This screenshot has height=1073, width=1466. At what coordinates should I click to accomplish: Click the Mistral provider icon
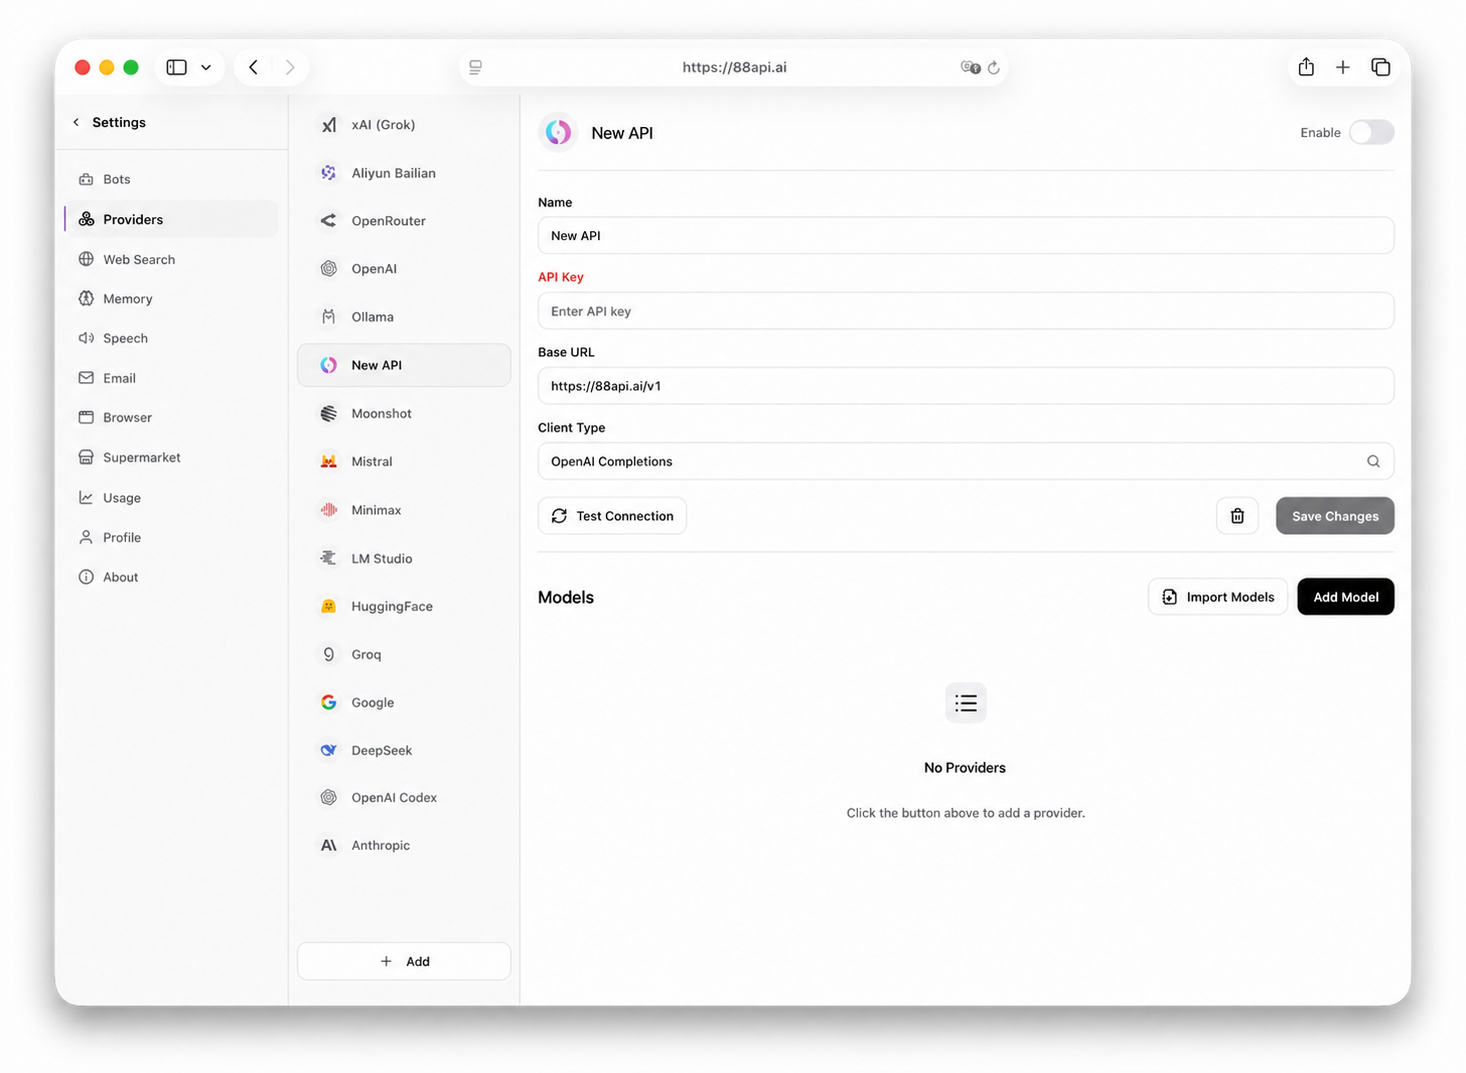click(x=329, y=462)
